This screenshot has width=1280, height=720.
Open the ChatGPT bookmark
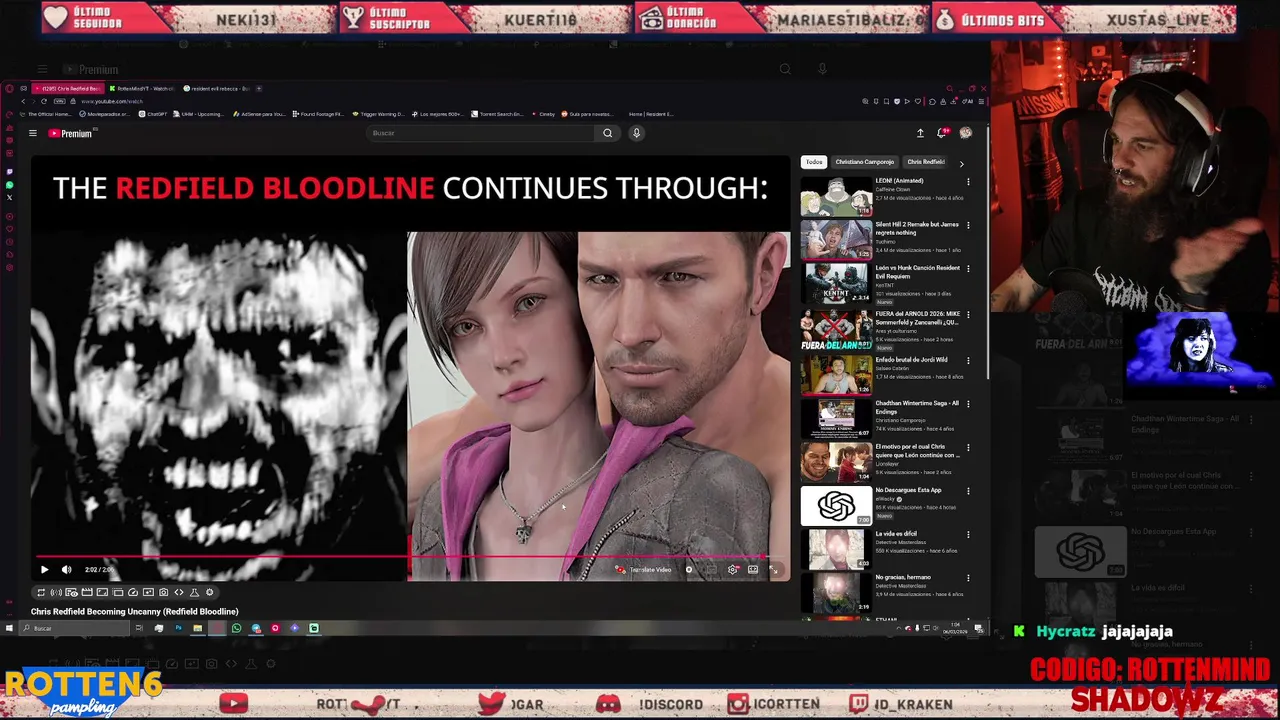click(x=155, y=114)
